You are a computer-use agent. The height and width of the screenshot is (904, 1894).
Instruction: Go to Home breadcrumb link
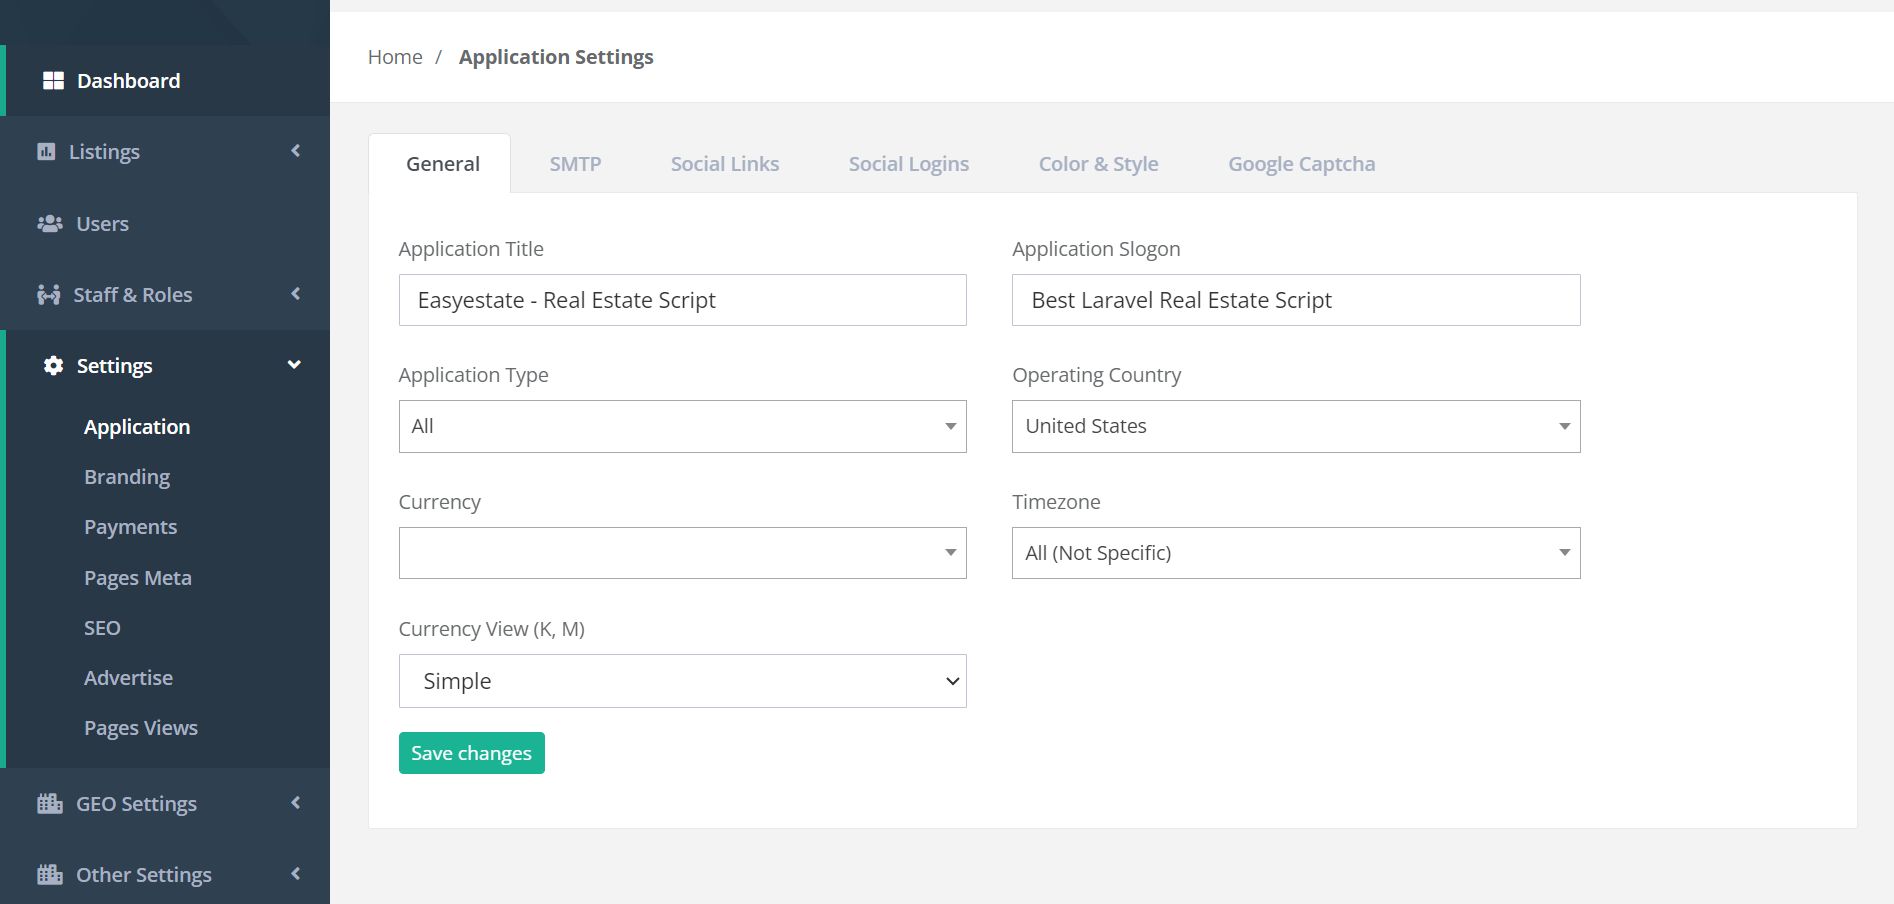(395, 57)
